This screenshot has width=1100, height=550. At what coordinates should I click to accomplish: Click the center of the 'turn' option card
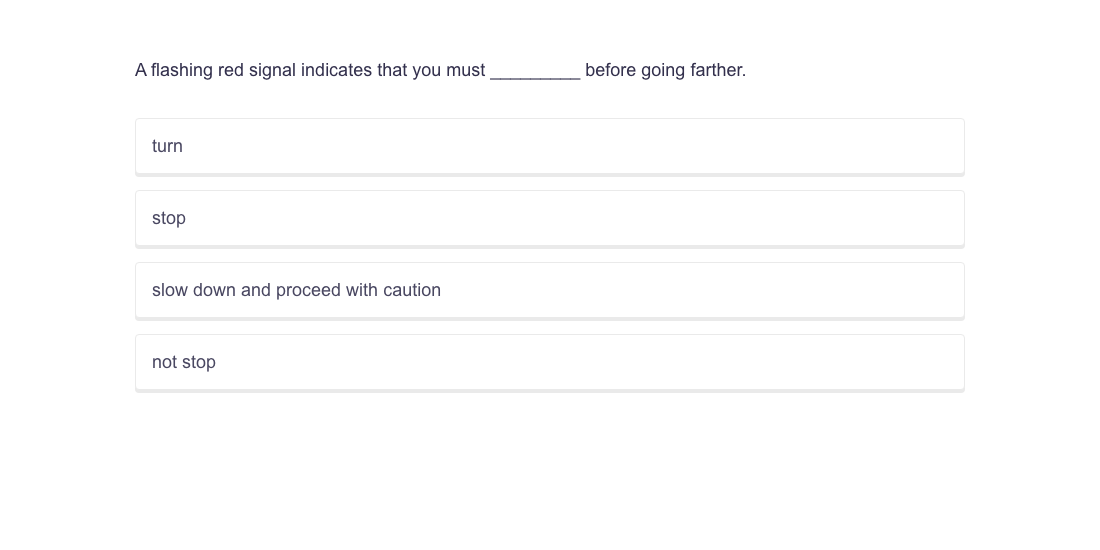coord(550,146)
